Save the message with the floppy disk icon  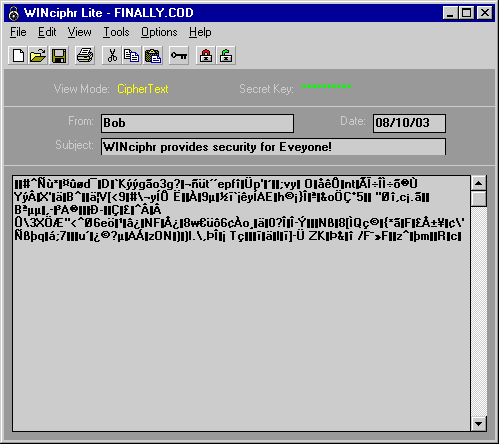point(59,56)
